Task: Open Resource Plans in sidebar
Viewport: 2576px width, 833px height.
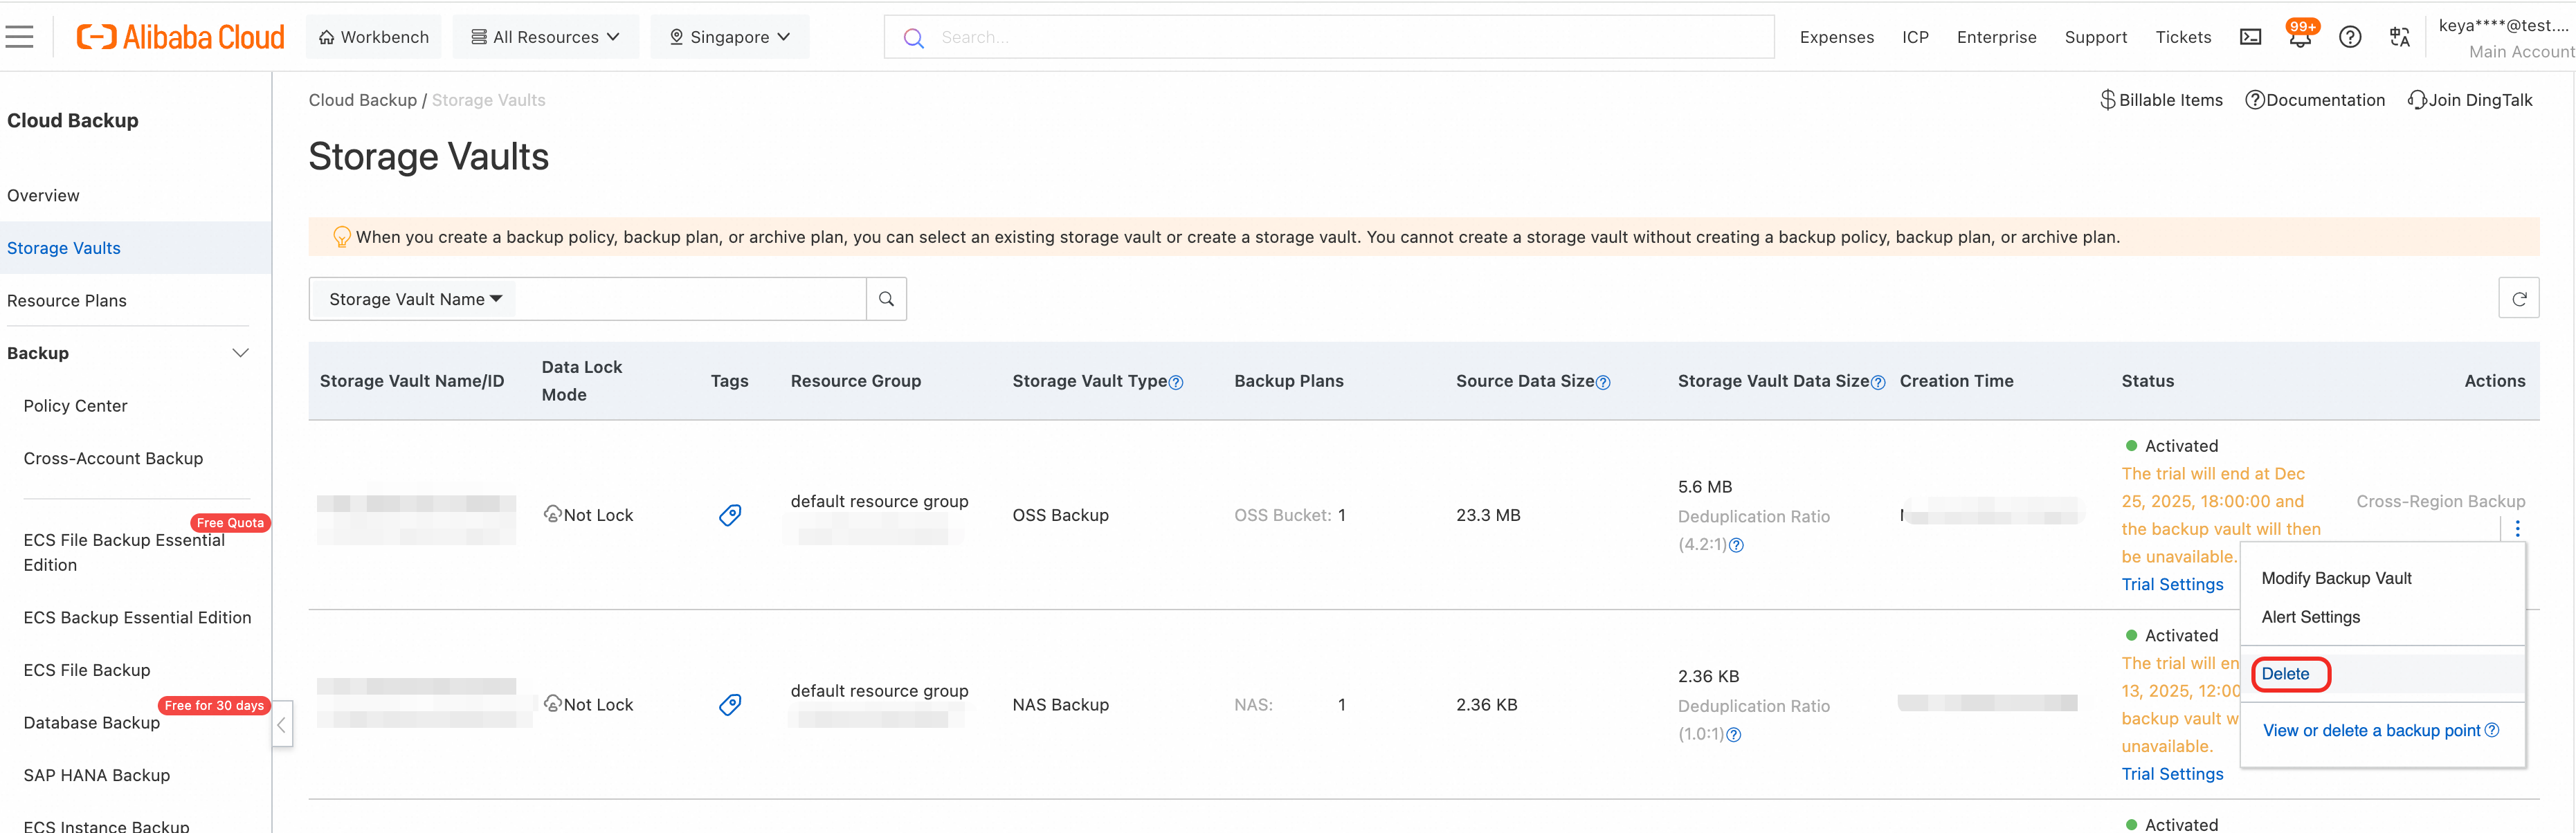Action: pyautogui.click(x=66, y=301)
